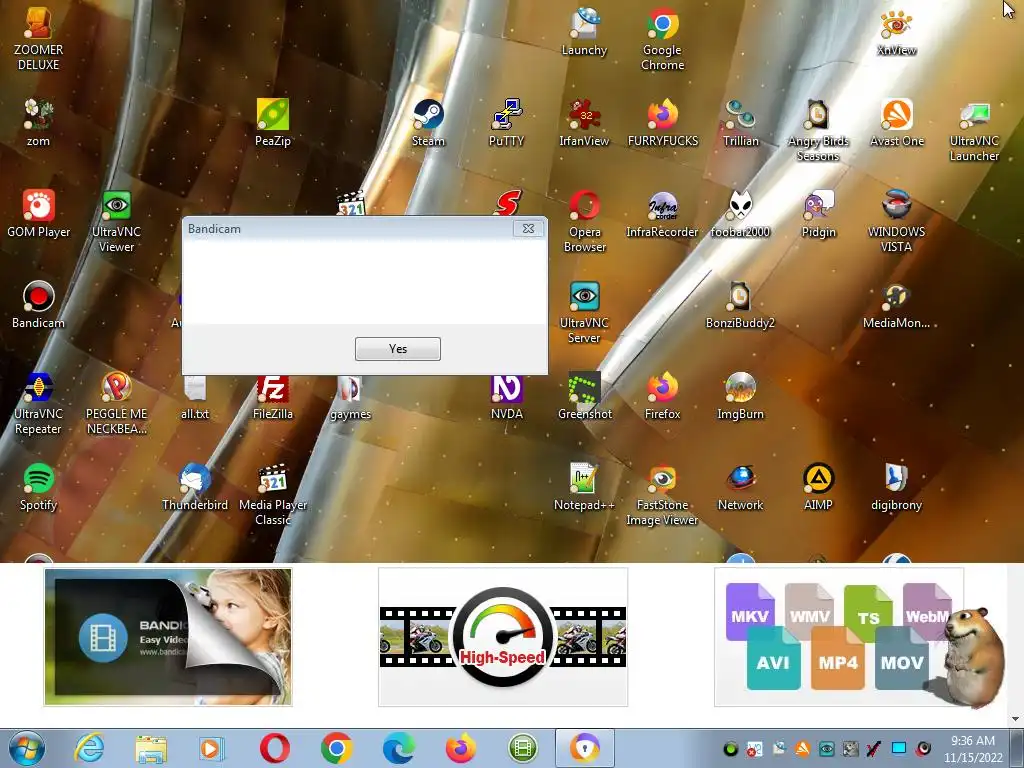Open InfraRecorder desktop shortcut
Image resolution: width=1024 pixels, height=768 pixels.
pyautogui.click(x=662, y=214)
